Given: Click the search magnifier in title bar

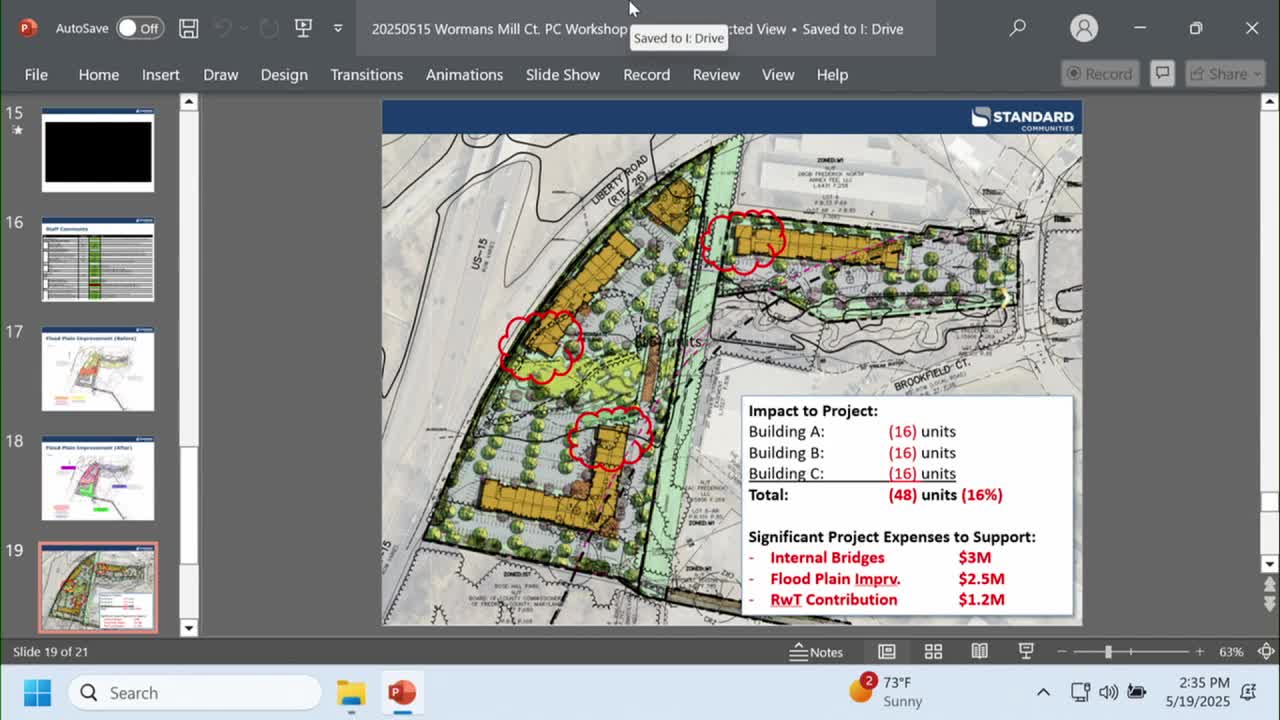Looking at the screenshot, I should click(x=1017, y=28).
